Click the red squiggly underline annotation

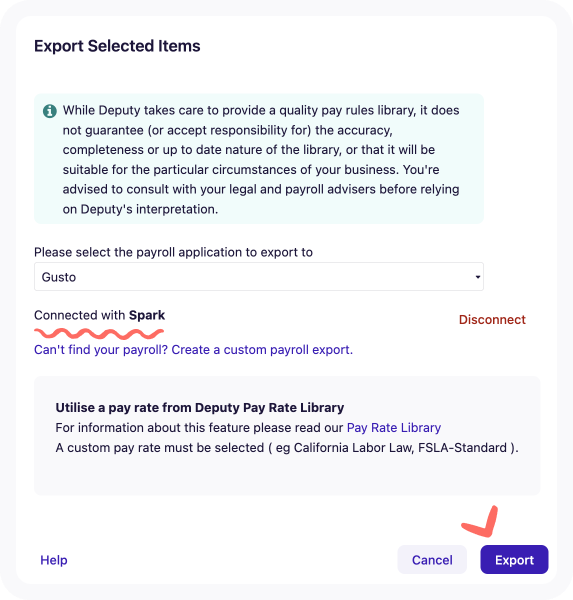pyautogui.click(x=99, y=334)
